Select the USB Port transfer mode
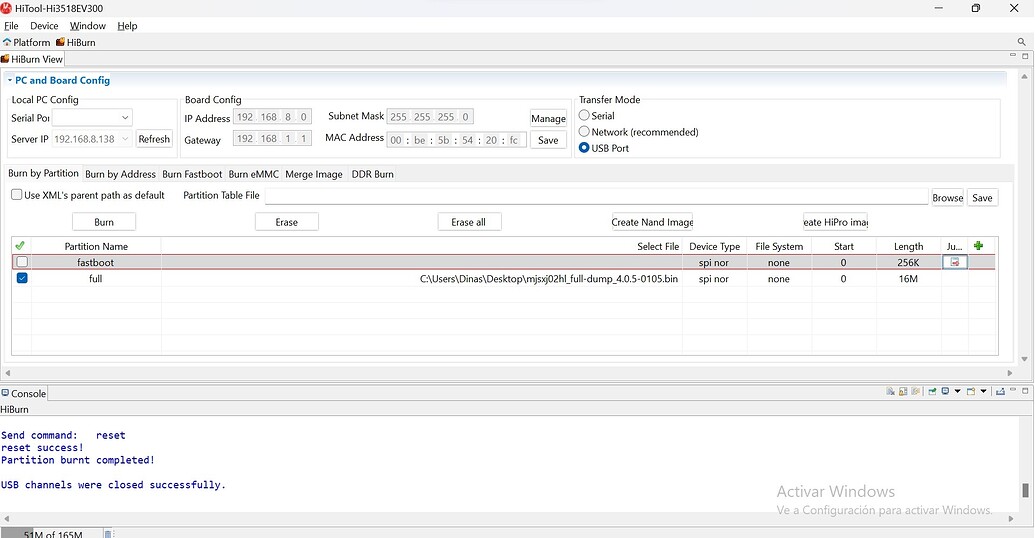This screenshot has width=1035, height=538. click(584, 148)
